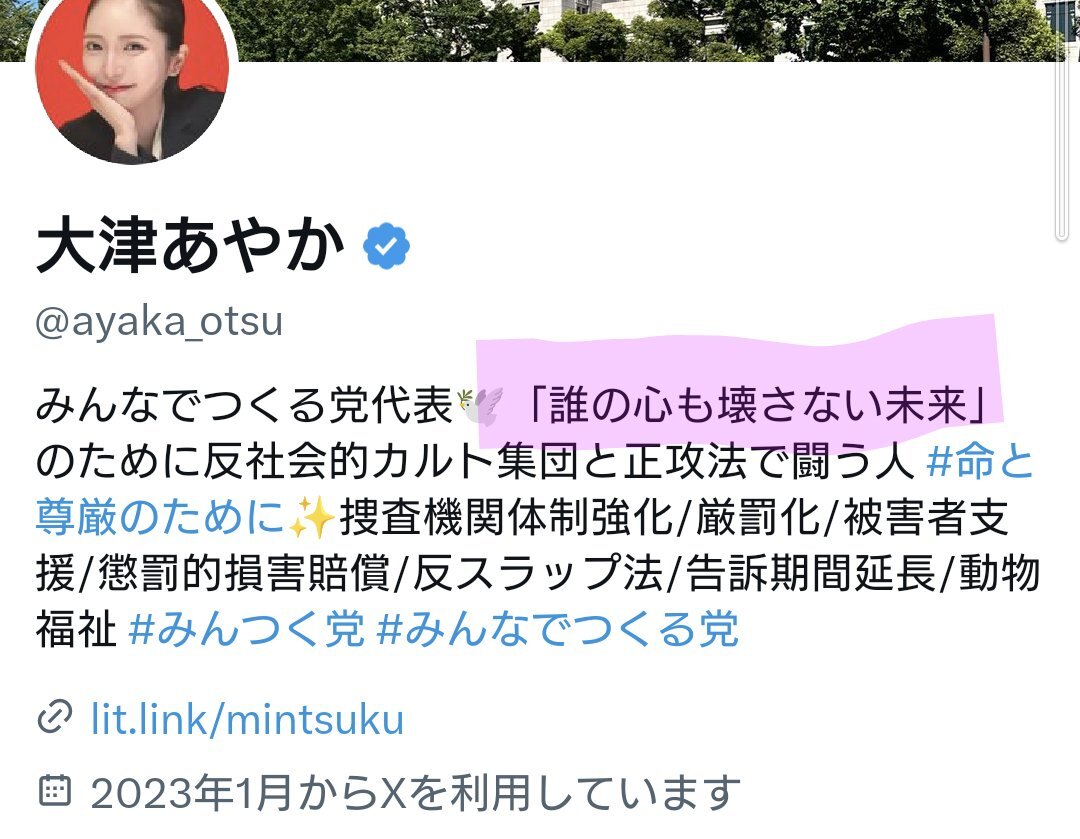Viewport: 1080px width, 839px height.
Task: Click the 懲罰的損害賠償 phrase in the bio
Action: (x=244, y=573)
